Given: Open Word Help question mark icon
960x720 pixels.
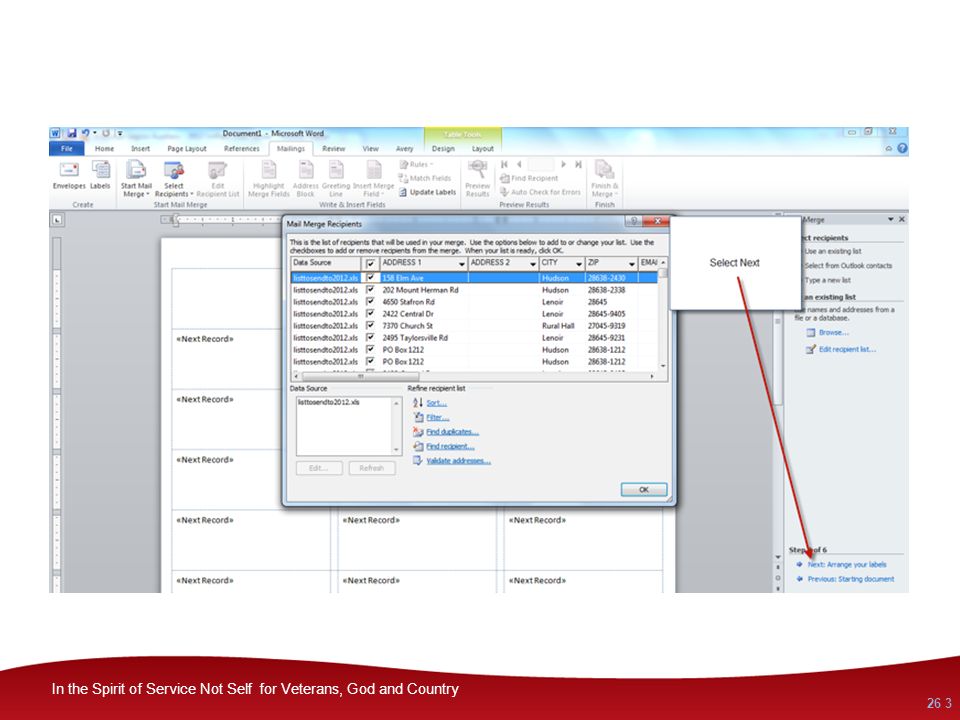Looking at the screenshot, I should pyautogui.click(x=902, y=149).
